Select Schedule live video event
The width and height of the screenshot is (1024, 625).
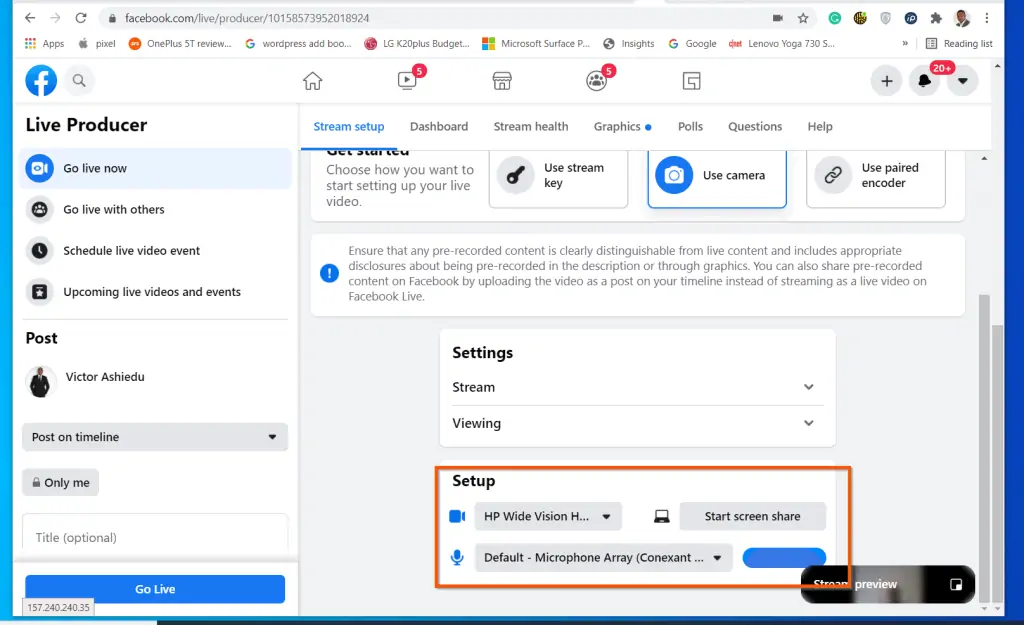click(x=156, y=250)
